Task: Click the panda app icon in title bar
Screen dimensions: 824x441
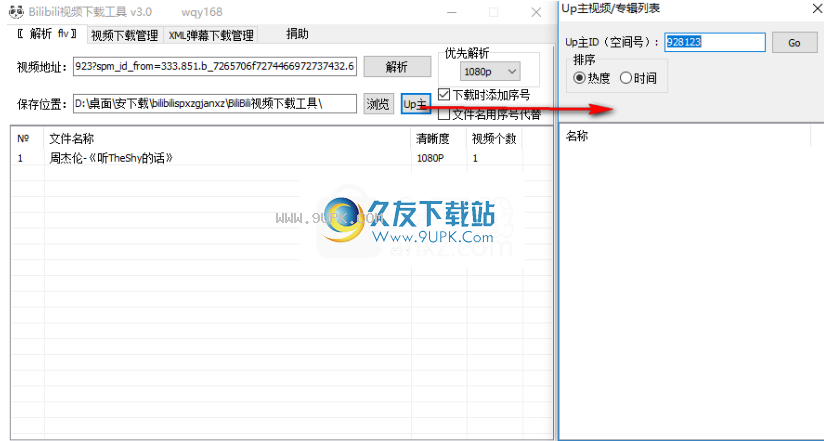Action: [x=16, y=12]
